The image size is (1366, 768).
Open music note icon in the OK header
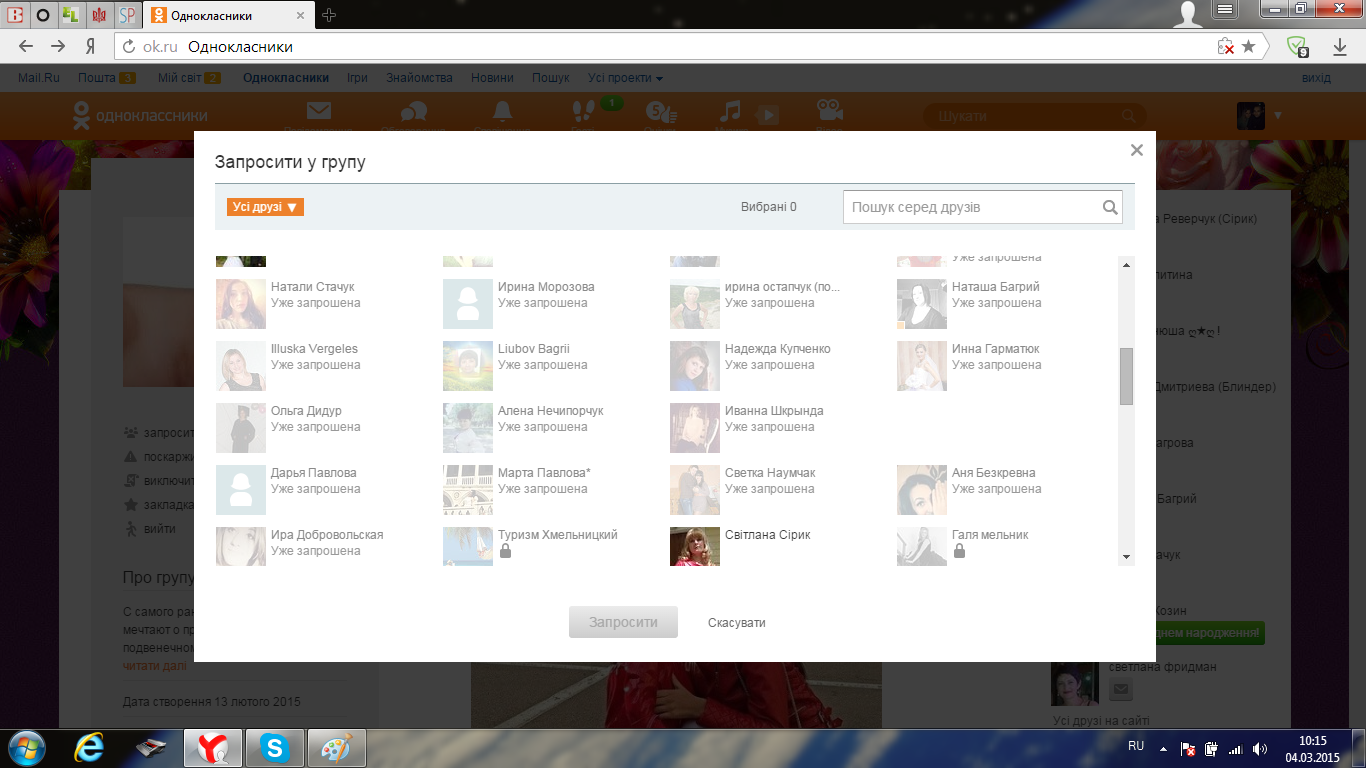click(731, 111)
